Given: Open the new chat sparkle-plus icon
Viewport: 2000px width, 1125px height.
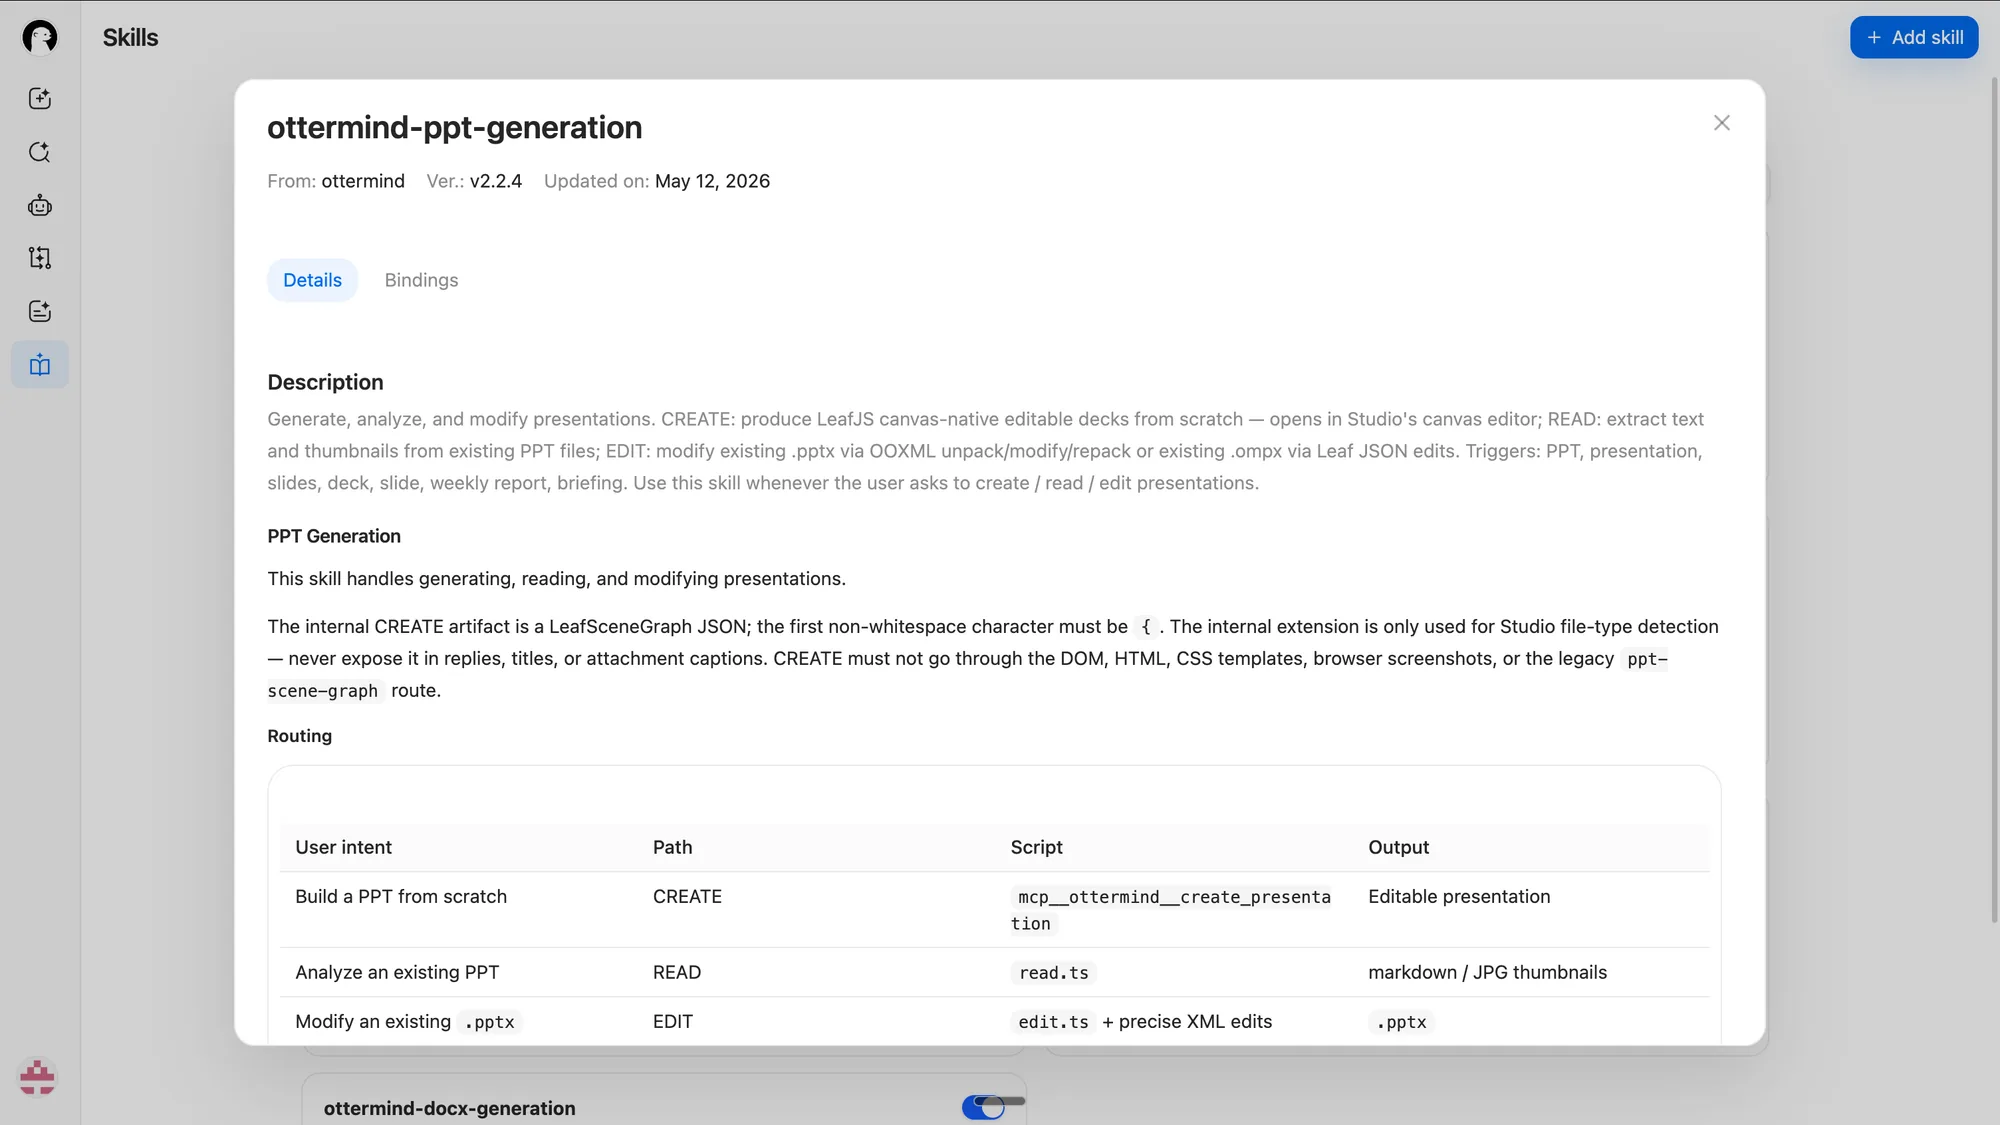Looking at the screenshot, I should tap(40, 98).
